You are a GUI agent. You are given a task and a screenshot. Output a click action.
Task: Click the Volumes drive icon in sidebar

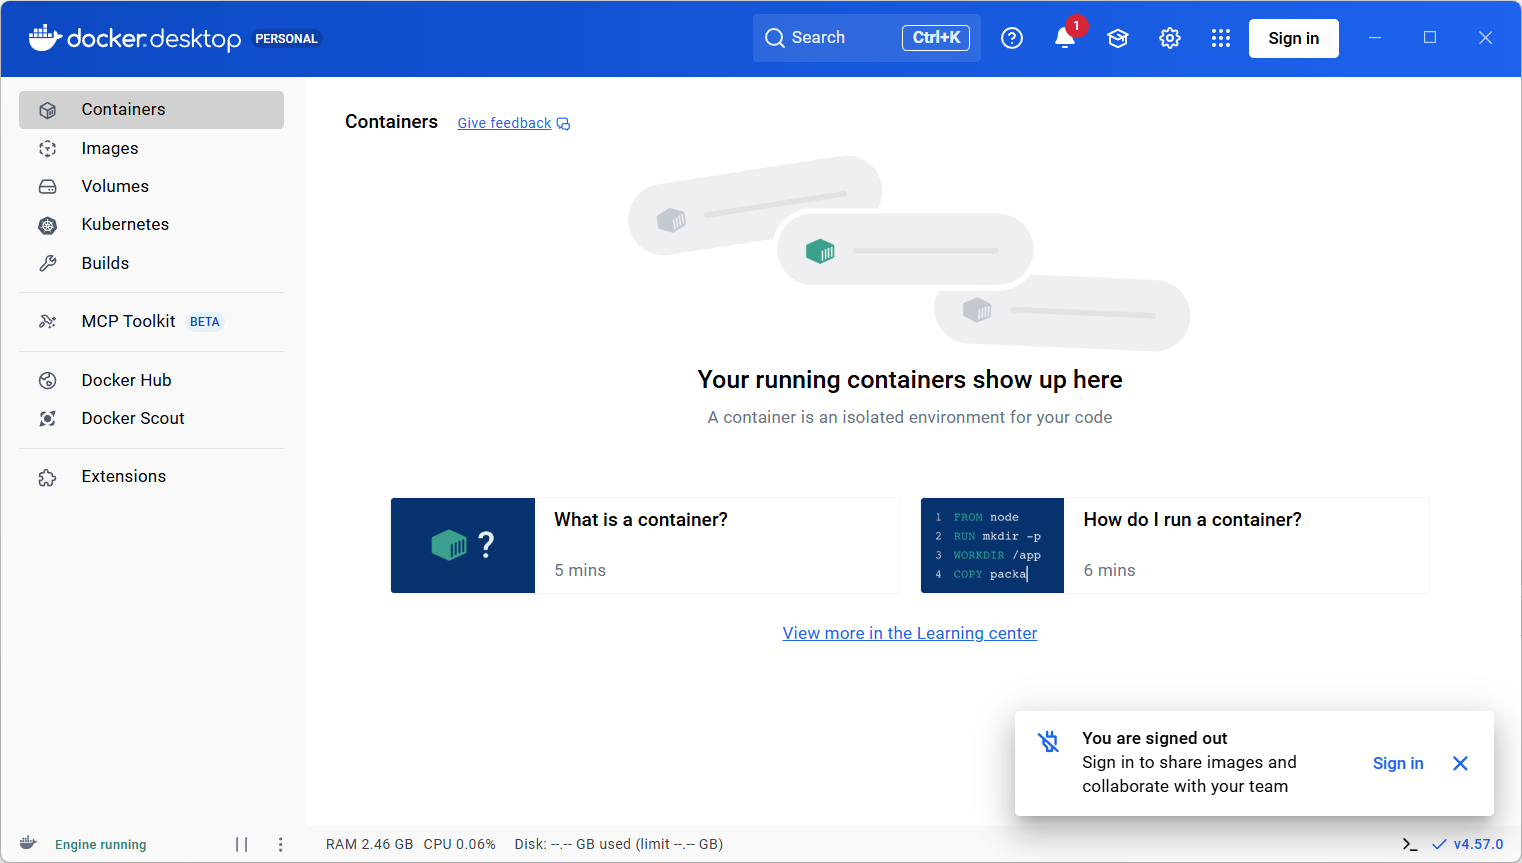coord(47,187)
